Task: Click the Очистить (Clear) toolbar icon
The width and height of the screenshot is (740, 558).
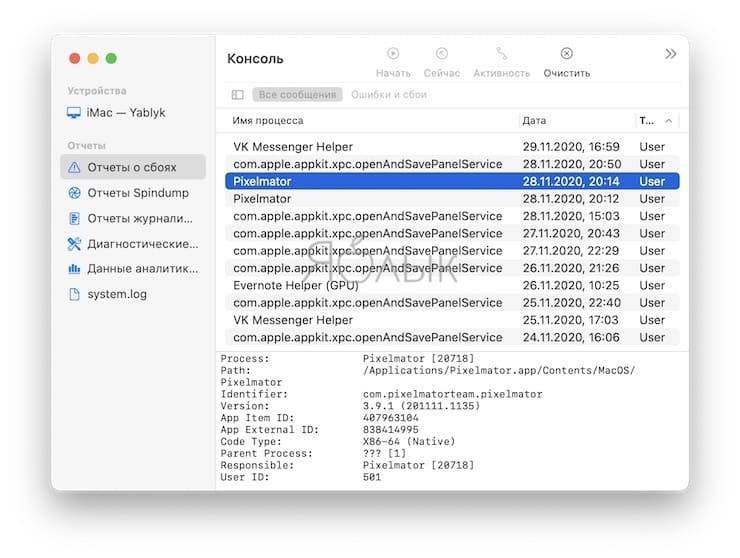Action: point(566,53)
